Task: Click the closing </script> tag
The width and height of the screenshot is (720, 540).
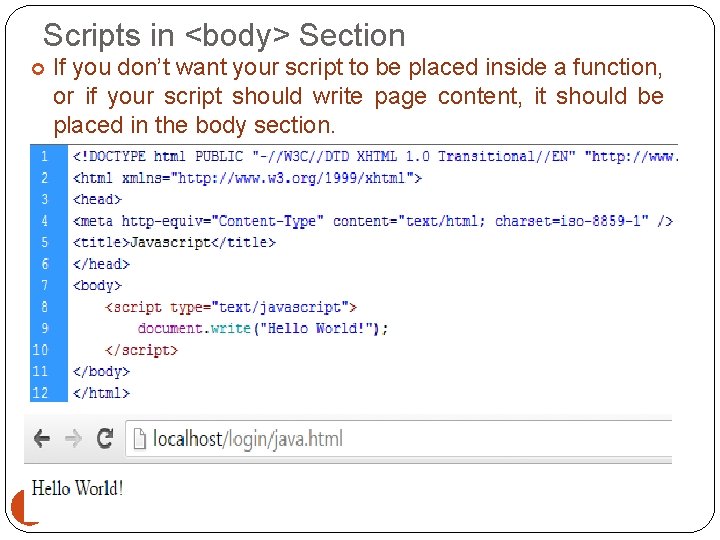Action: coord(141,350)
